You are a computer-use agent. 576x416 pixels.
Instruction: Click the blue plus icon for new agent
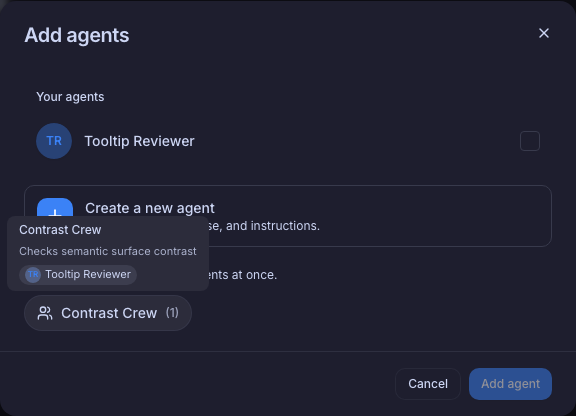pyautogui.click(x=55, y=208)
